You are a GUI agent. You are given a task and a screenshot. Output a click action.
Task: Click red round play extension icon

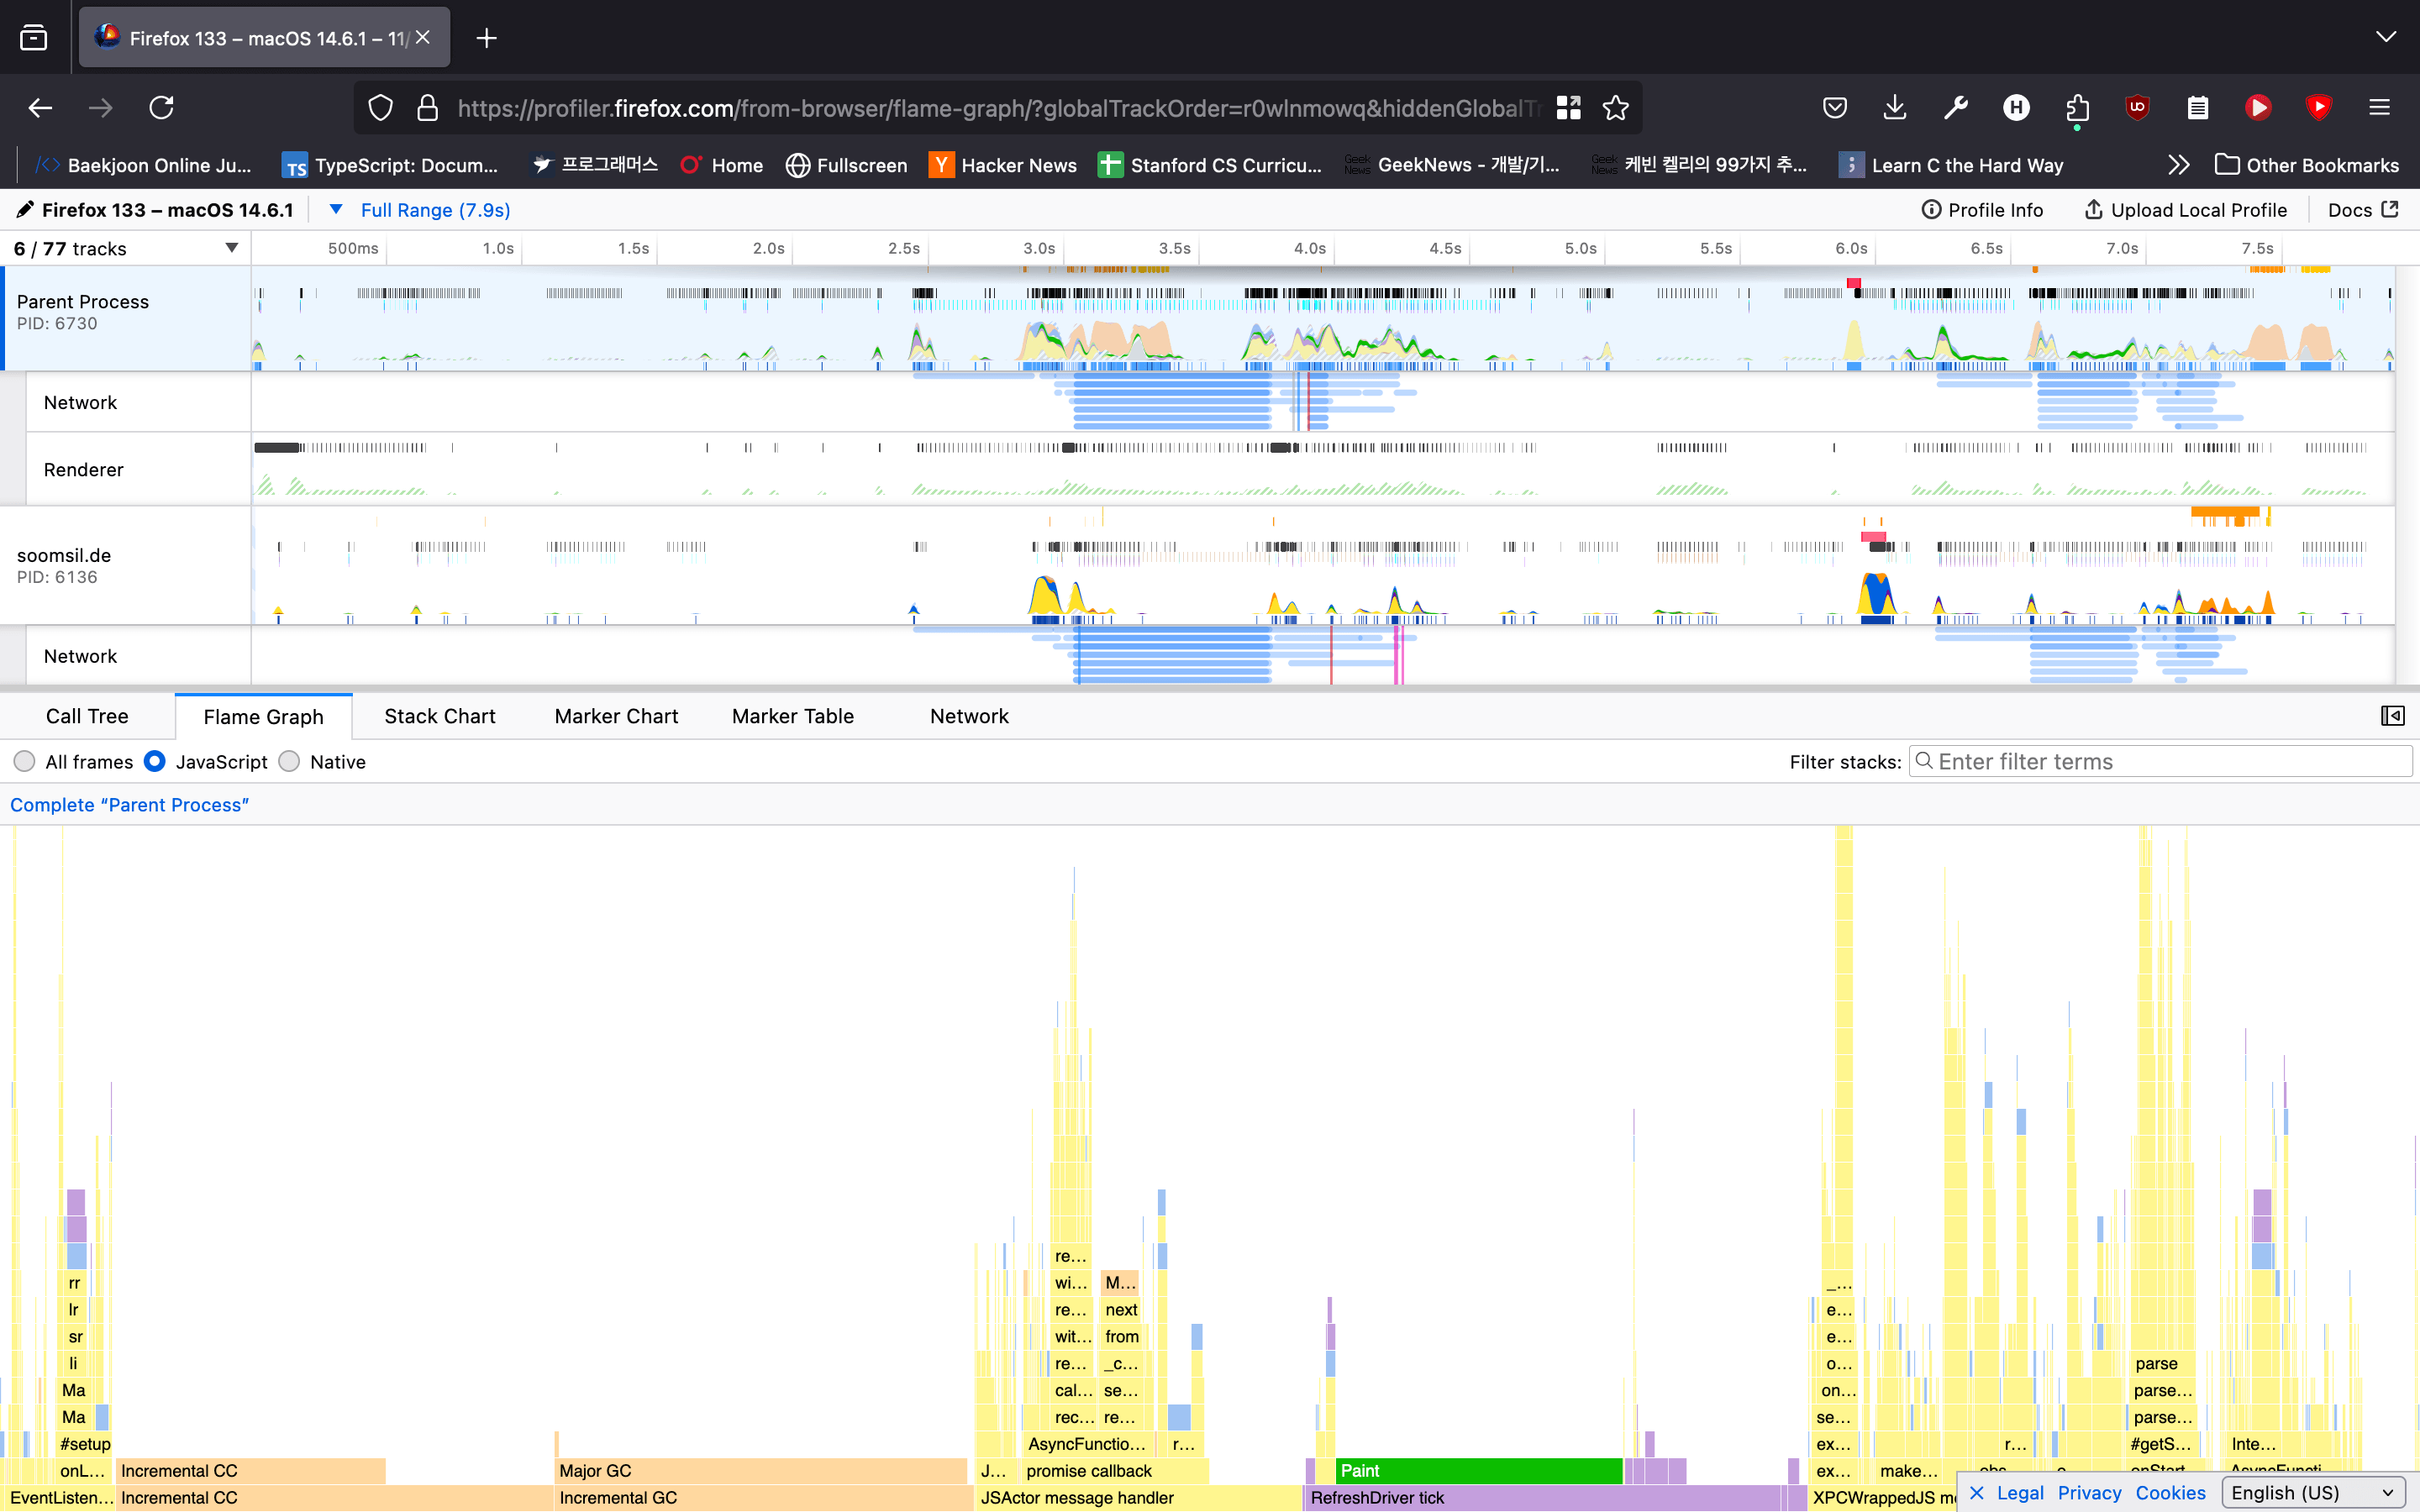[x=2258, y=107]
